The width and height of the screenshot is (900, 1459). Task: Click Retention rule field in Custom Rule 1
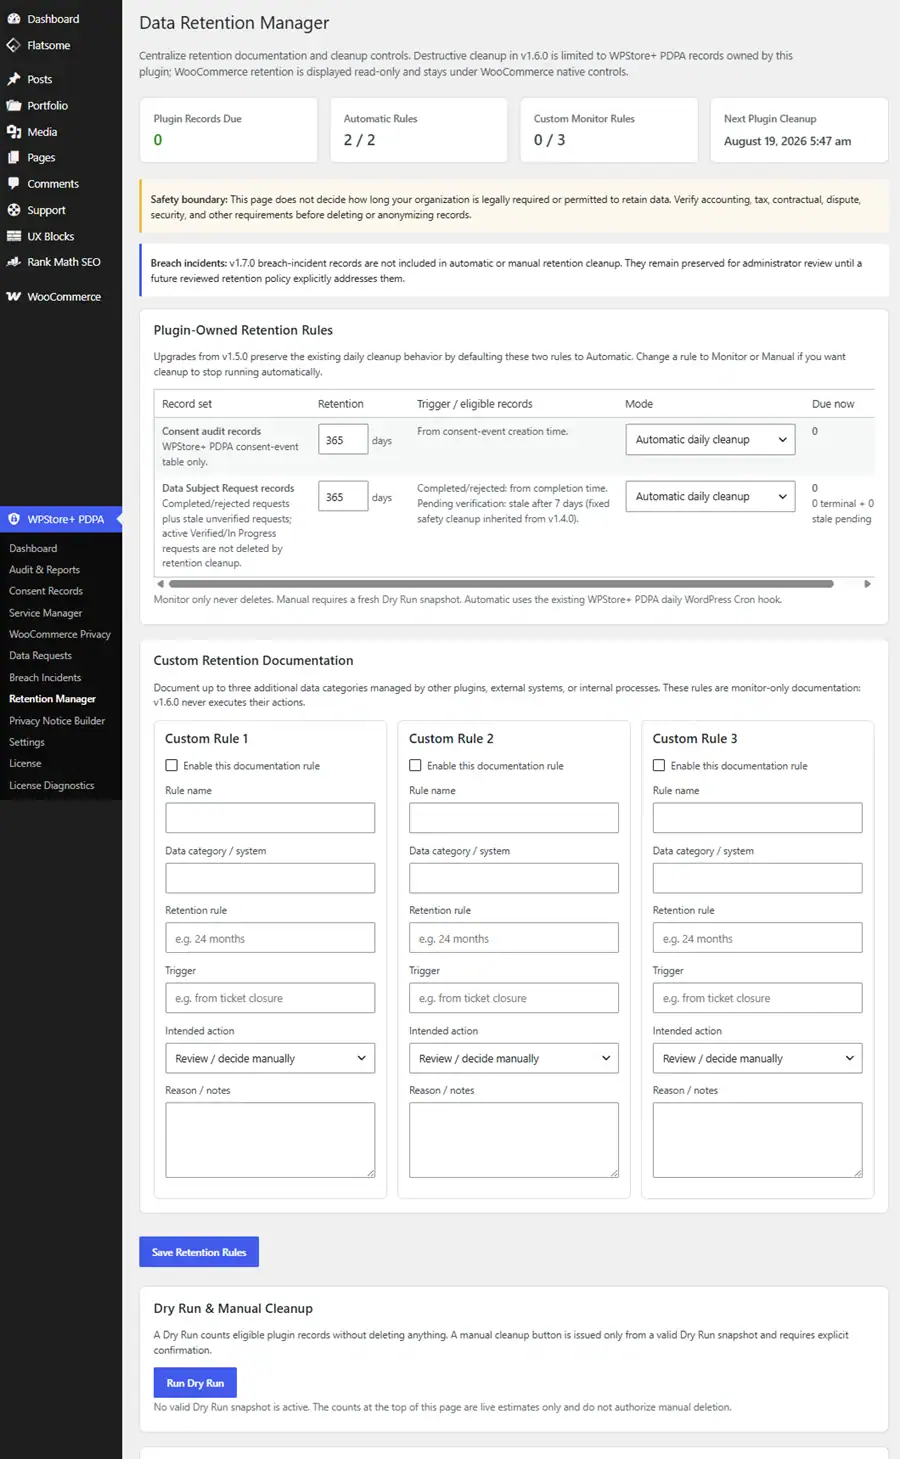[270, 938]
